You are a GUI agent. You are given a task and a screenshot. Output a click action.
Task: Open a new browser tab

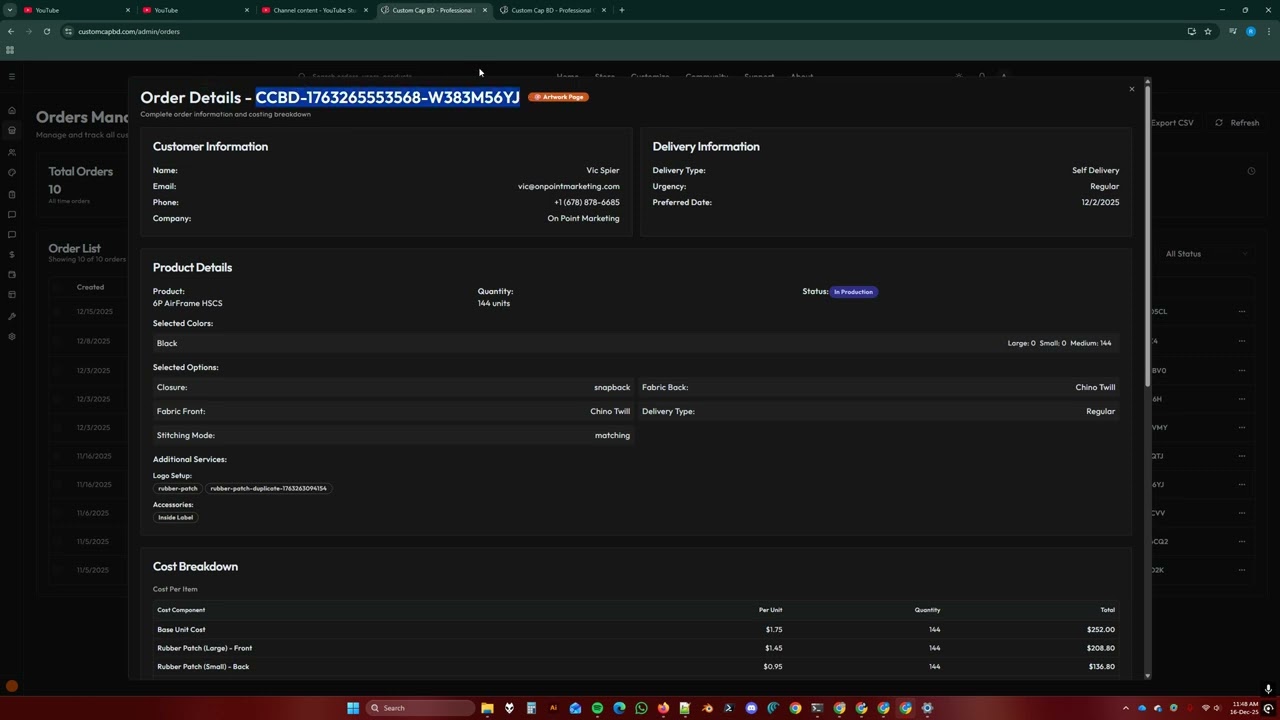(622, 10)
